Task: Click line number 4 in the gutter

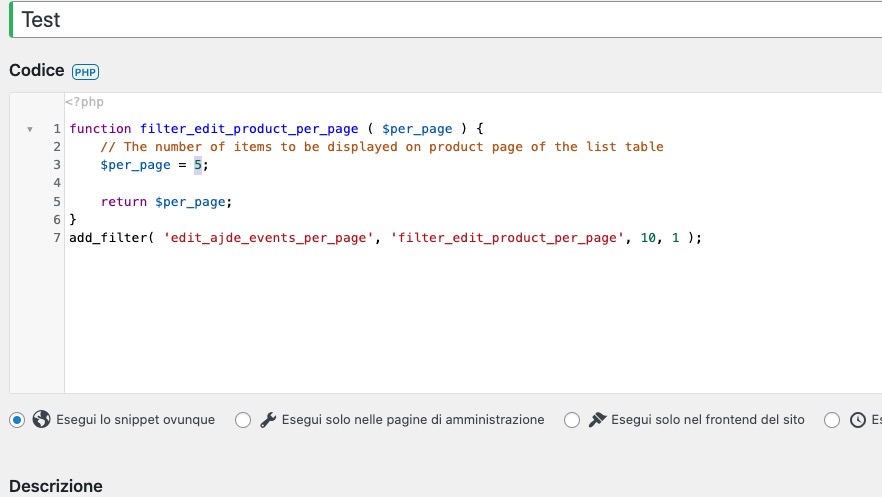Action: pos(57,183)
